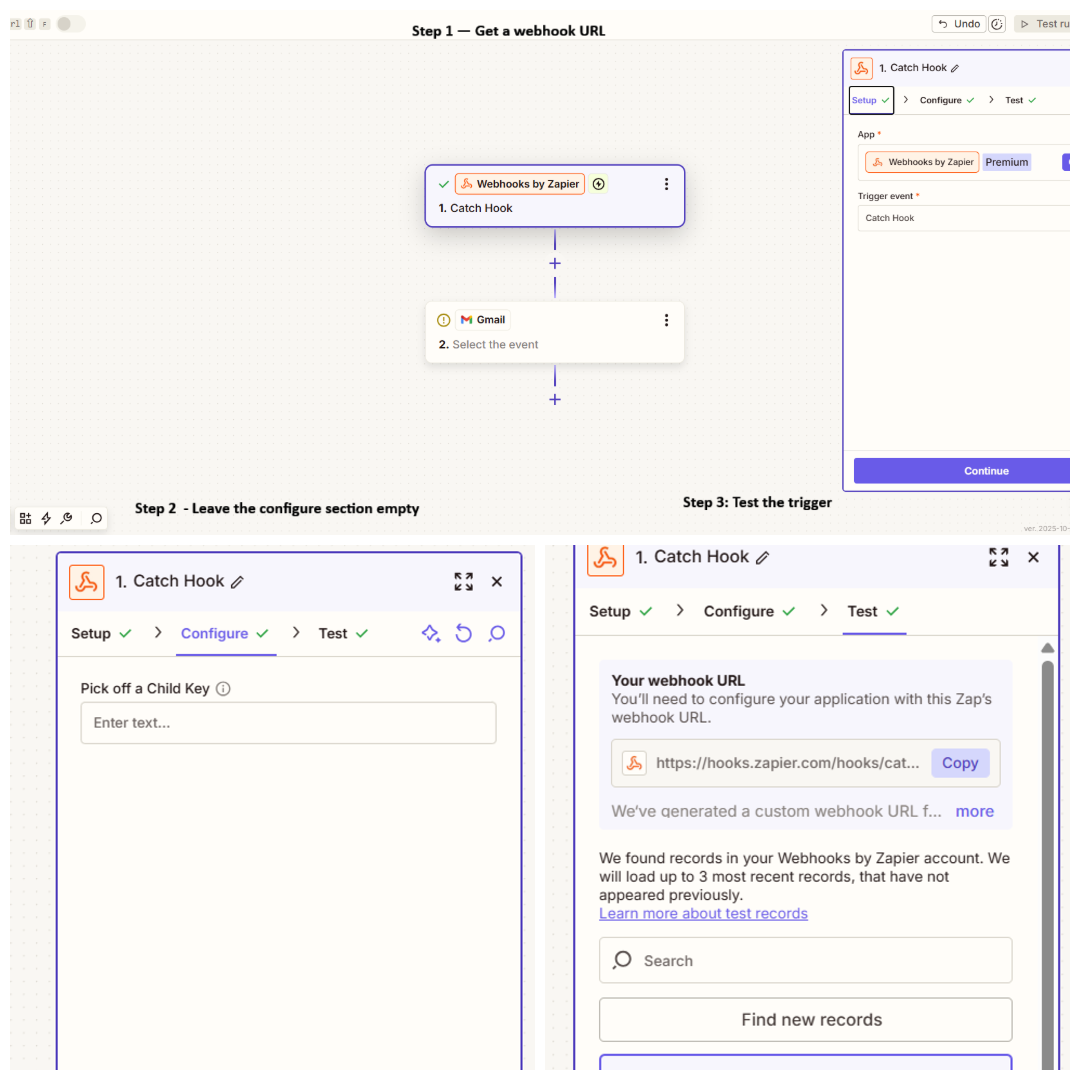Click Find new records button
This screenshot has width=1080, height=1080.
(x=805, y=1019)
